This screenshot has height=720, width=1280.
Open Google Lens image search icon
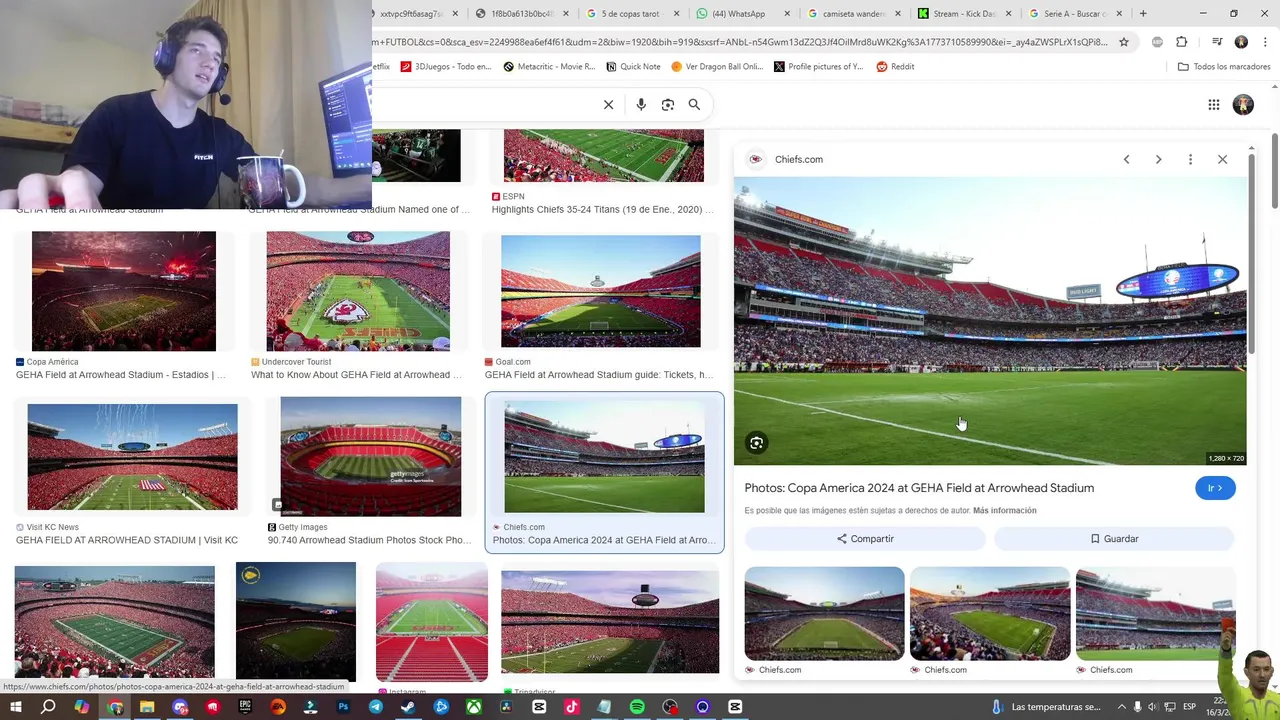point(668,104)
